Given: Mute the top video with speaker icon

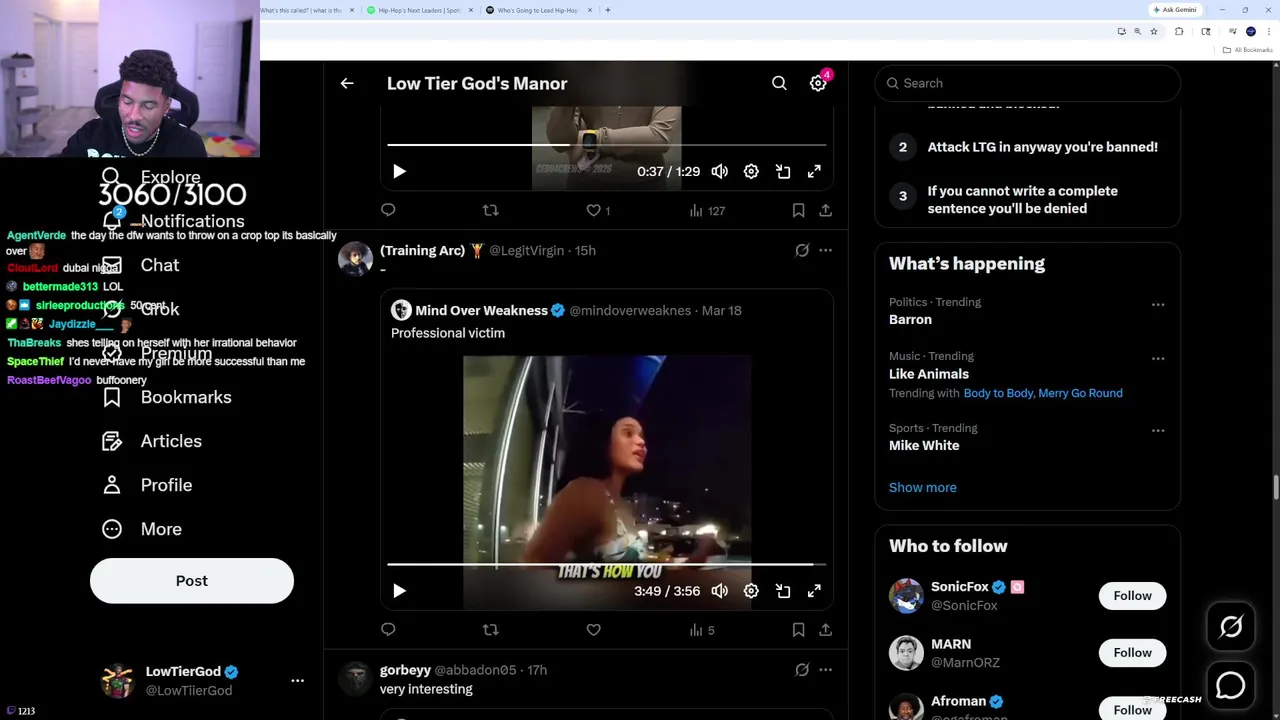Looking at the screenshot, I should pos(720,171).
